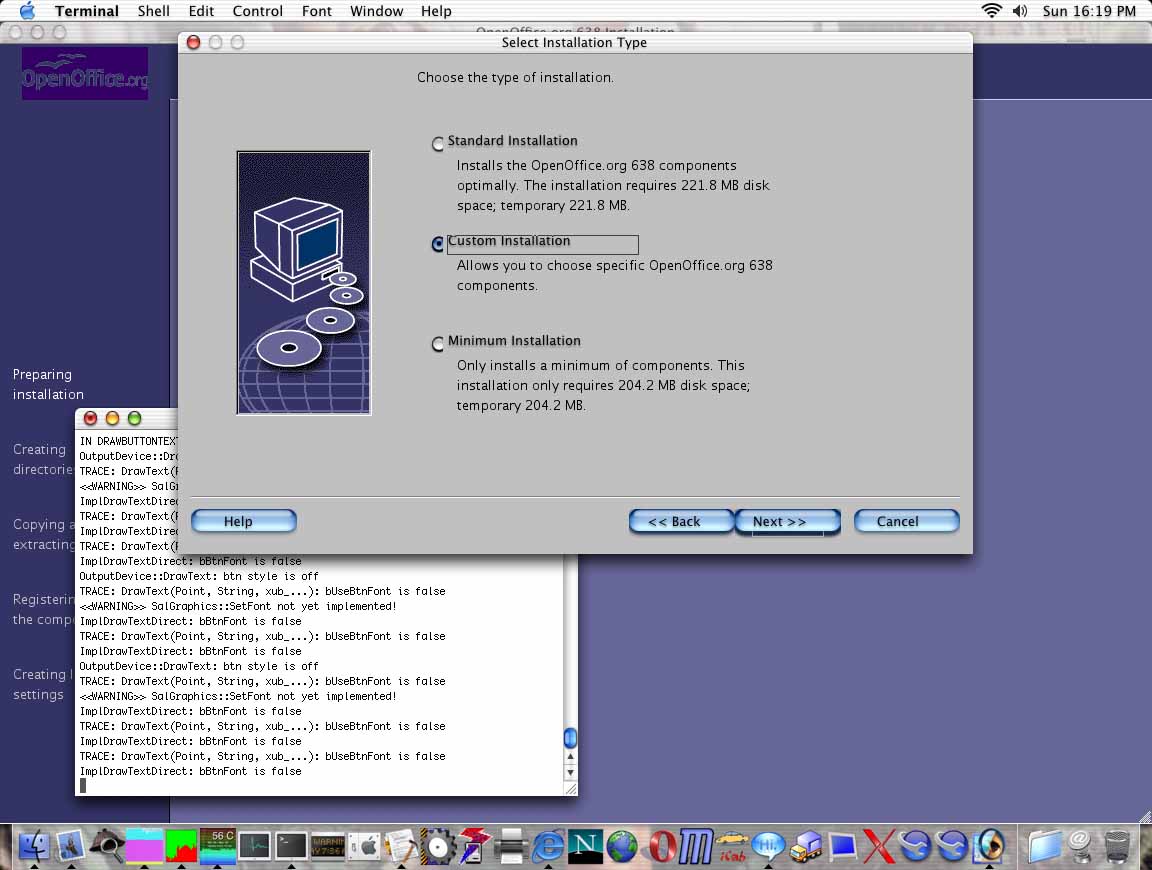This screenshot has width=1152, height=870.
Task: Click the Wi-Fi status icon in menu bar
Action: 992,10
